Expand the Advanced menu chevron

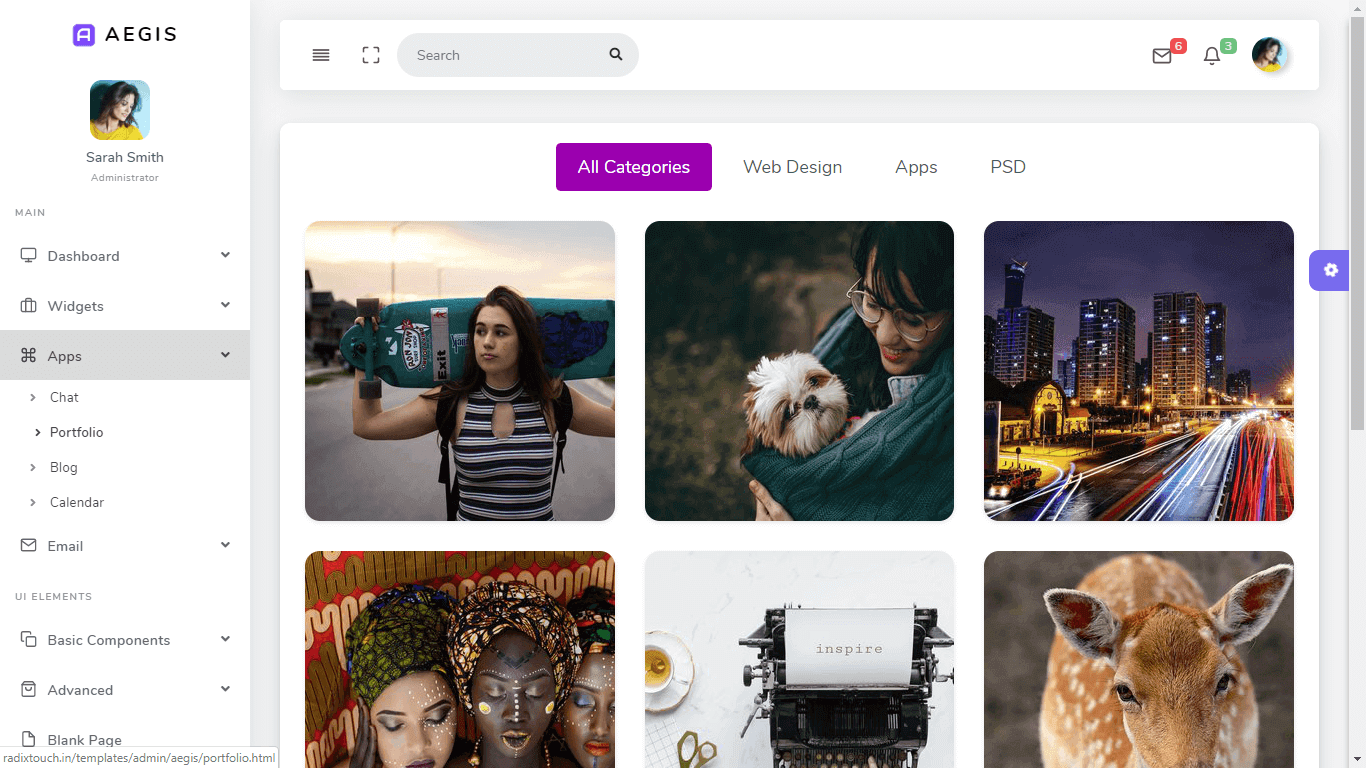[x=225, y=689]
